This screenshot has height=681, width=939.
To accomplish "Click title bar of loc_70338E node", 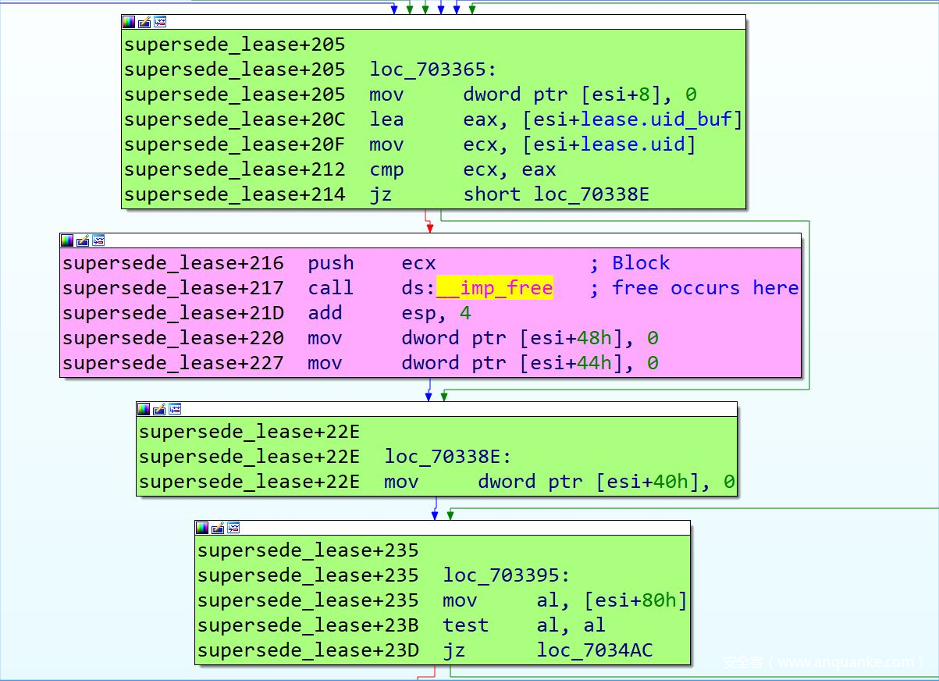I will [x=450, y=409].
